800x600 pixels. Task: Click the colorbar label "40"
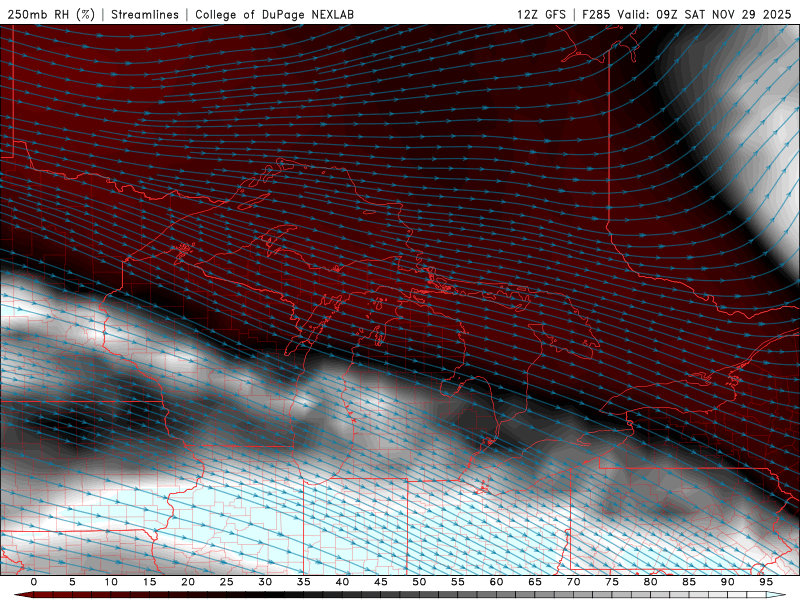point(342,582)
